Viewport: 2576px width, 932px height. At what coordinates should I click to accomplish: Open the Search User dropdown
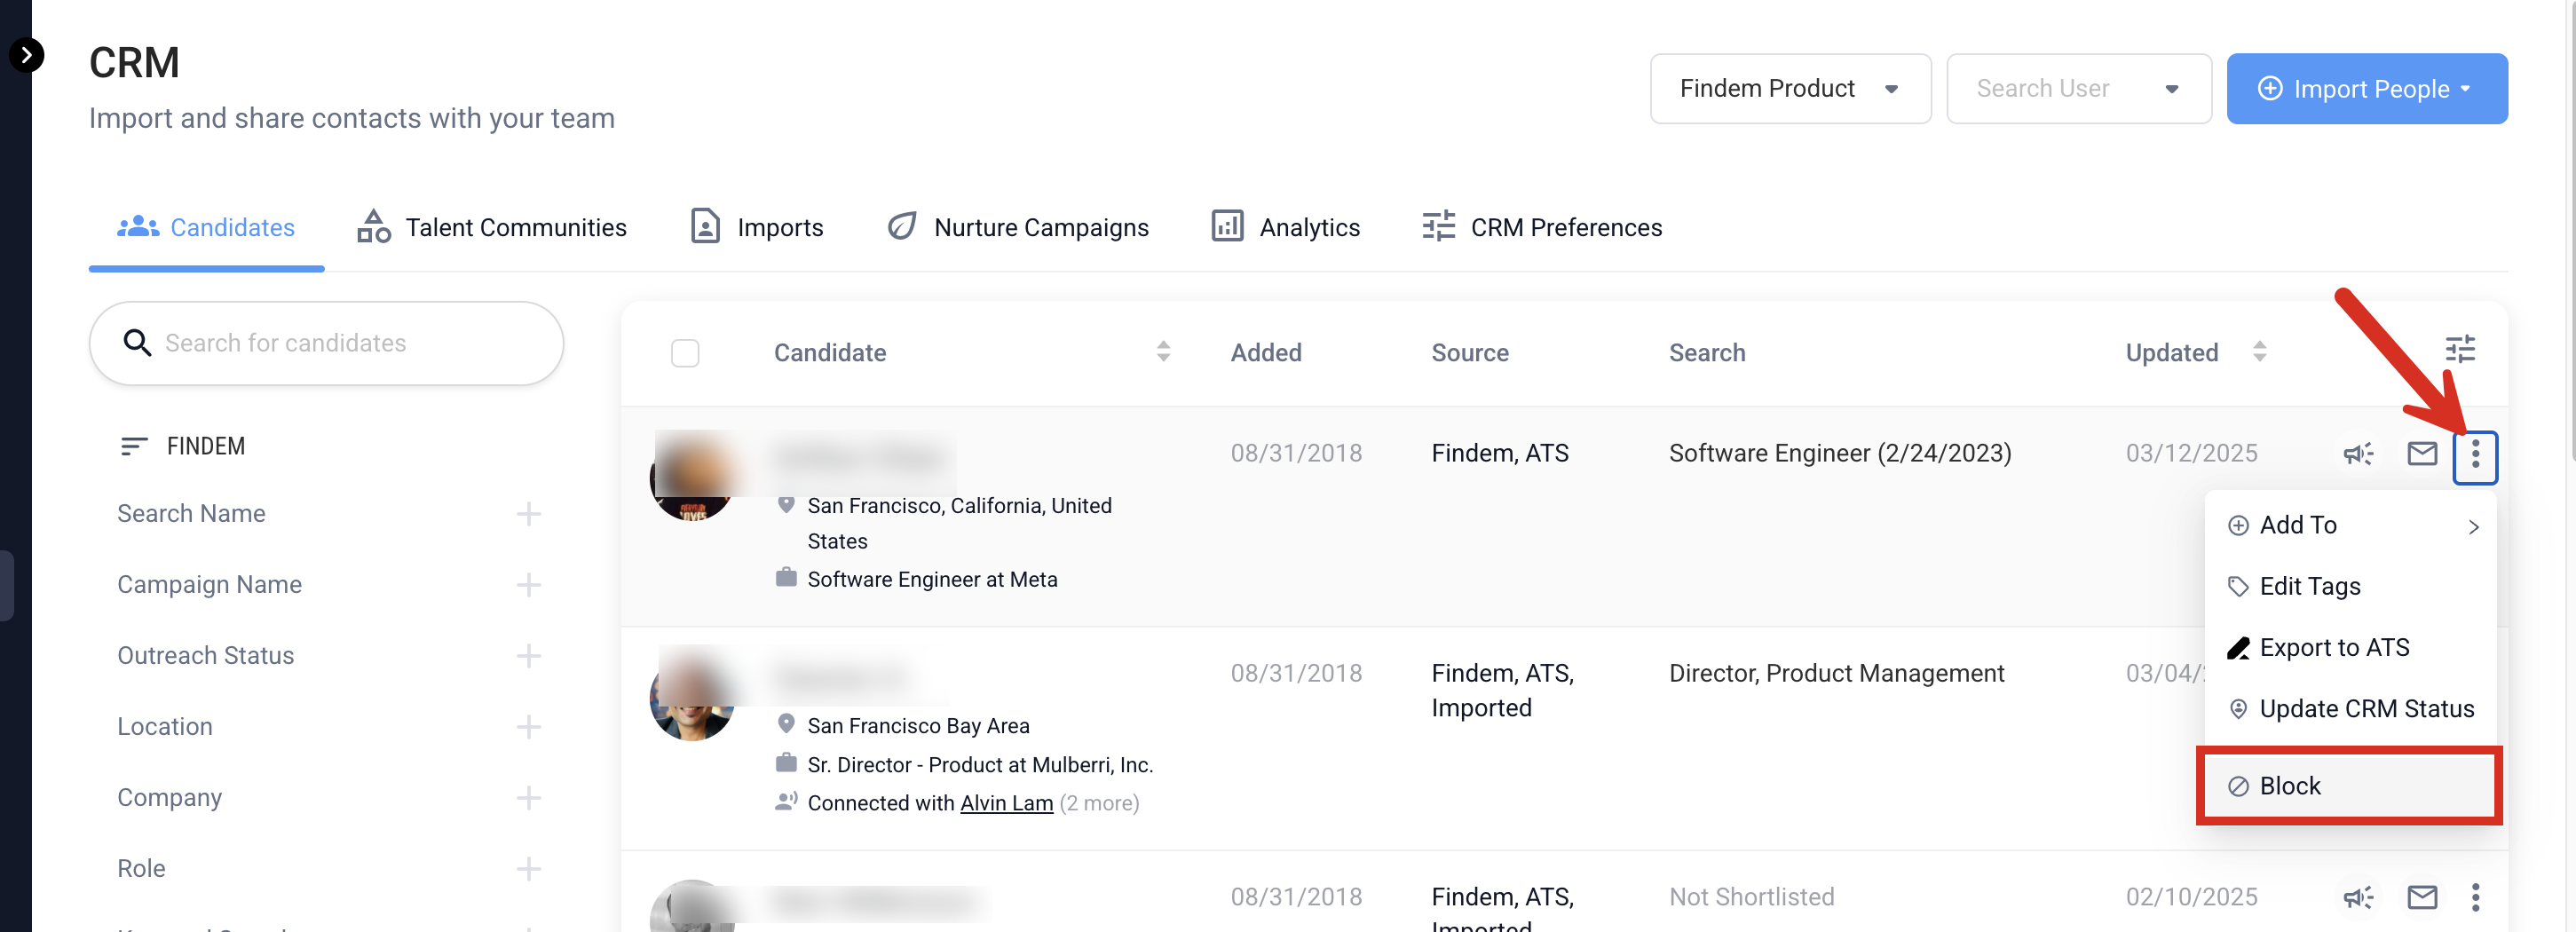pyautogui.click(x=2077, y=89)
